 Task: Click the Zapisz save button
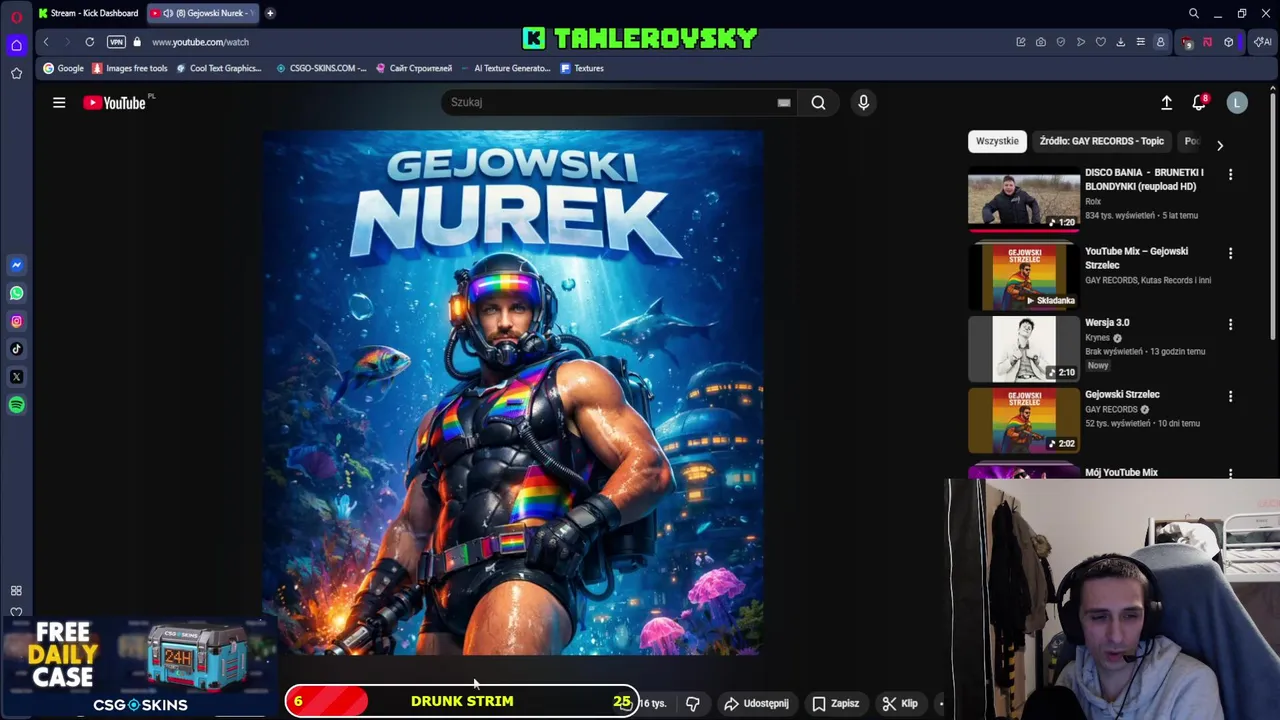[836, 704]
